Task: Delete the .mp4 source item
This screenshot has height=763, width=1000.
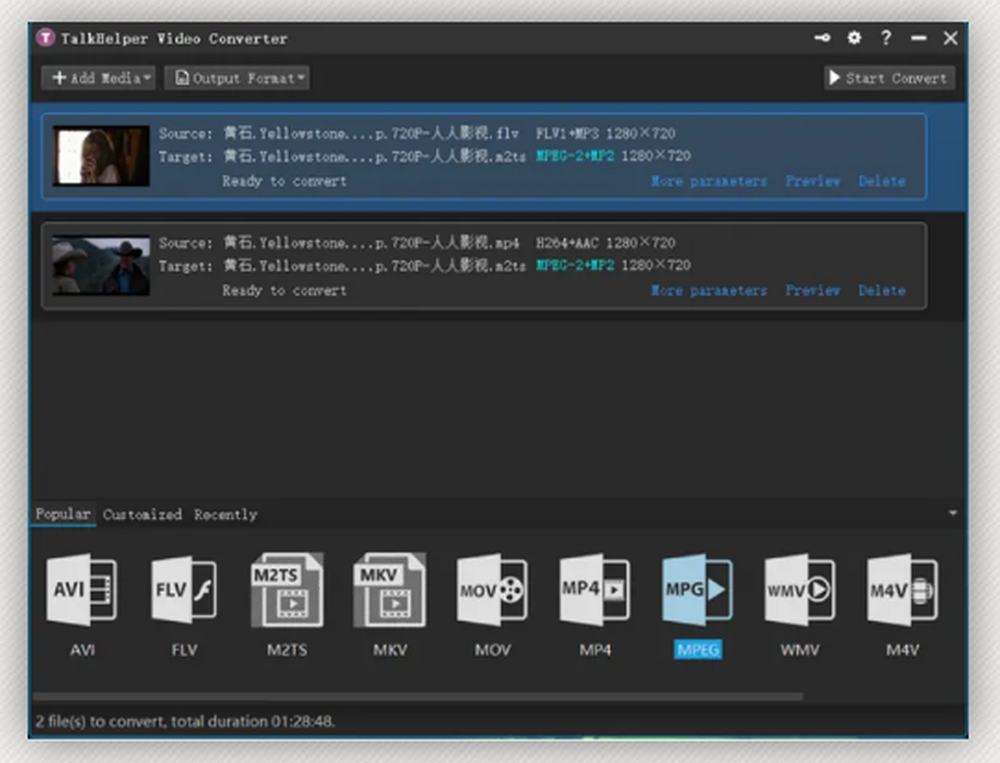Action: click(x=881, y=290)
